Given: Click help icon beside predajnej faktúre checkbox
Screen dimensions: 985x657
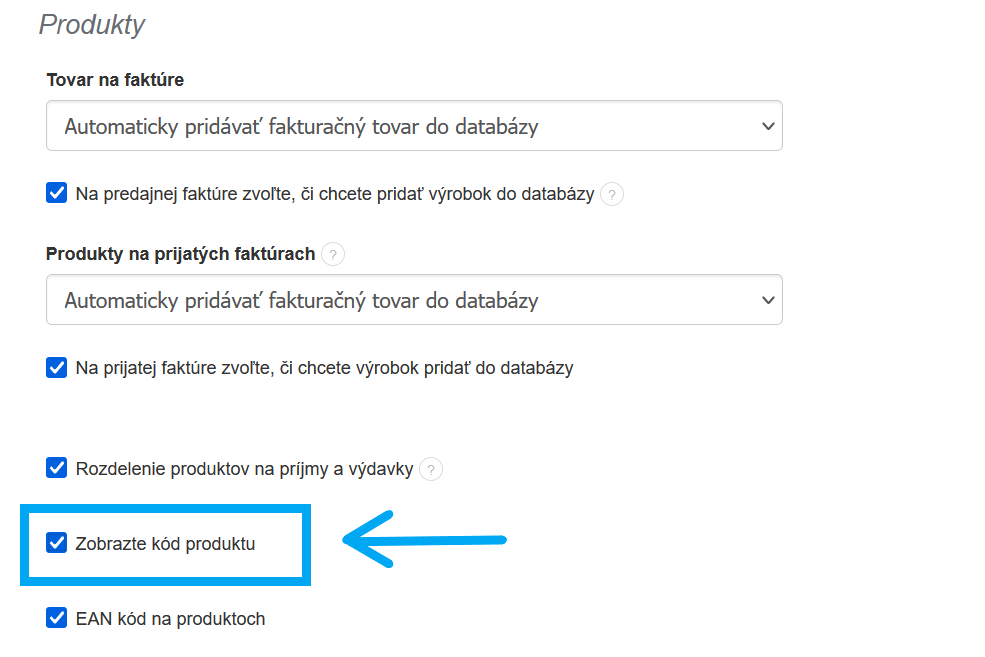Looking at the screenshot, I should [612, 194].
